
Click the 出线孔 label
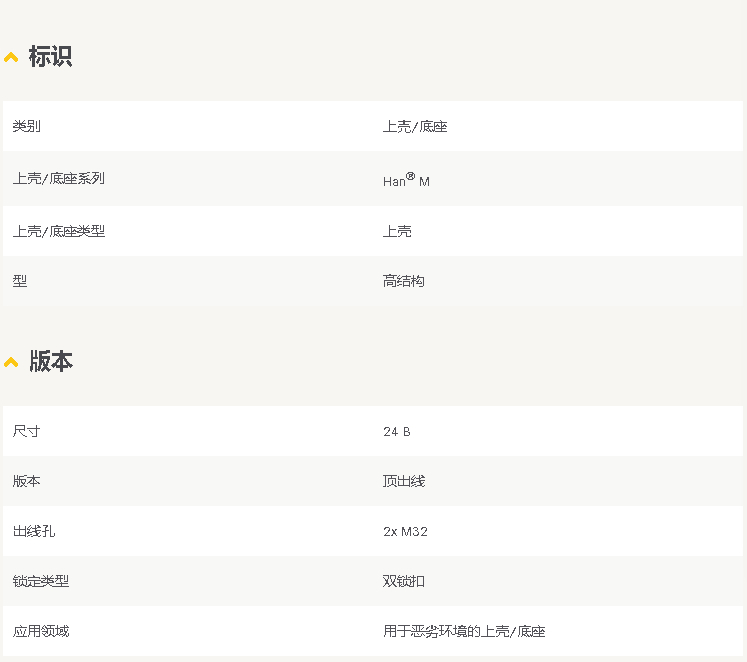pyautogui.click(x=34, y=531)
